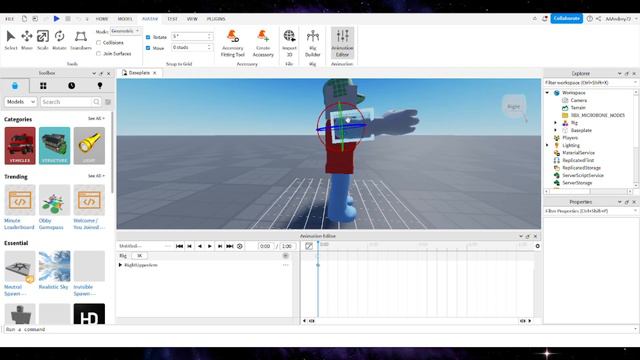Open the FILE menu
The width and height of the screenshot is (640, 360).
(9, 19)
